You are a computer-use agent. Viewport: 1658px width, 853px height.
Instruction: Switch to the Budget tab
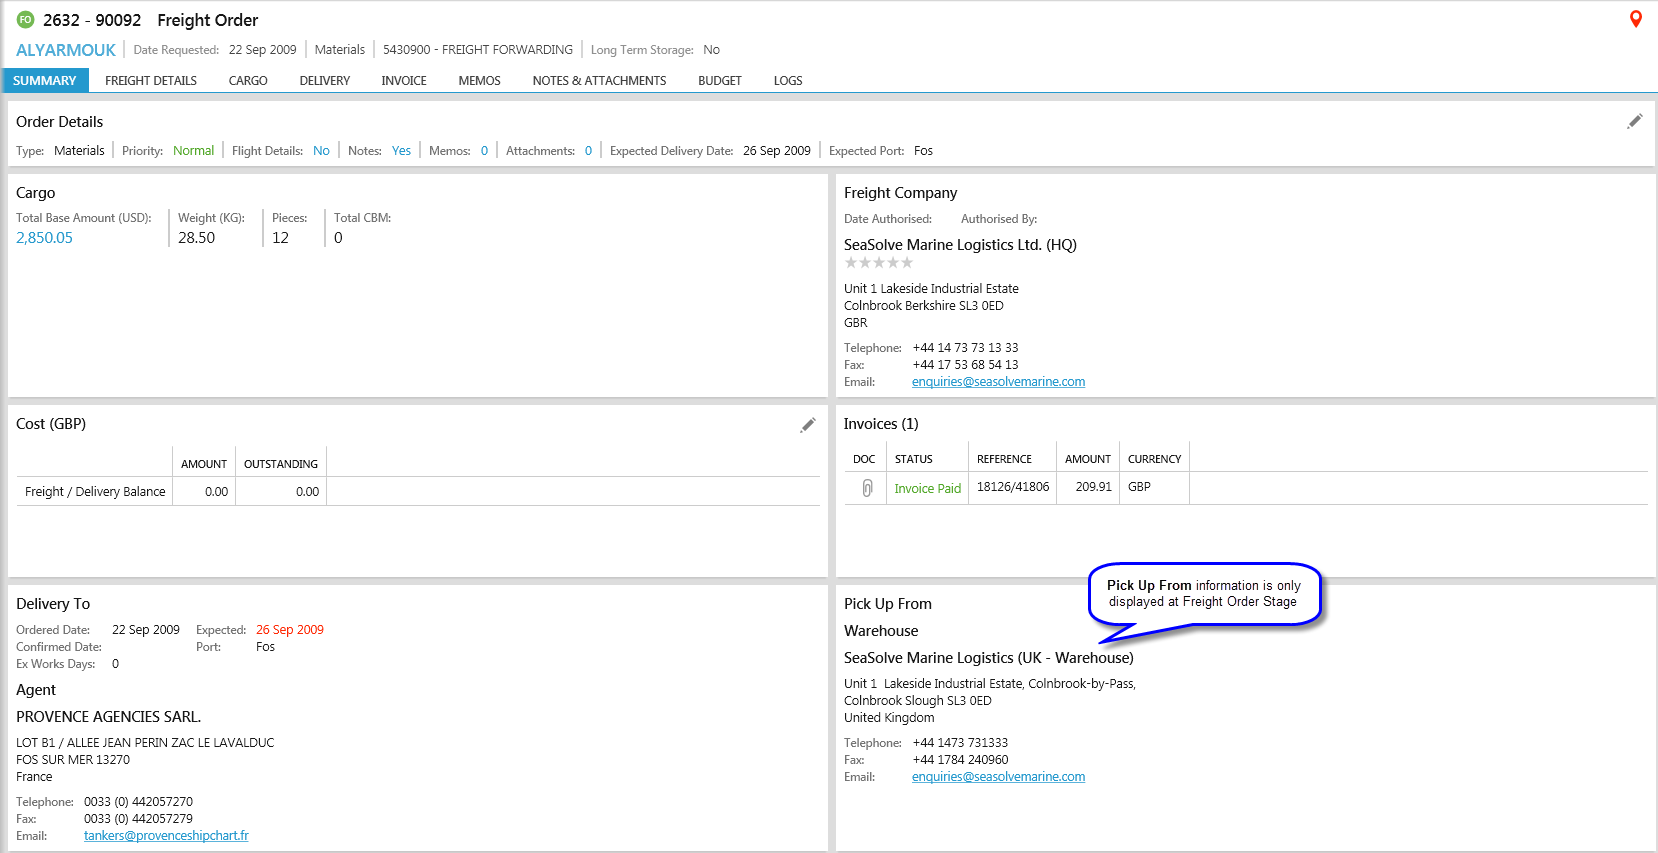[719, 81]
